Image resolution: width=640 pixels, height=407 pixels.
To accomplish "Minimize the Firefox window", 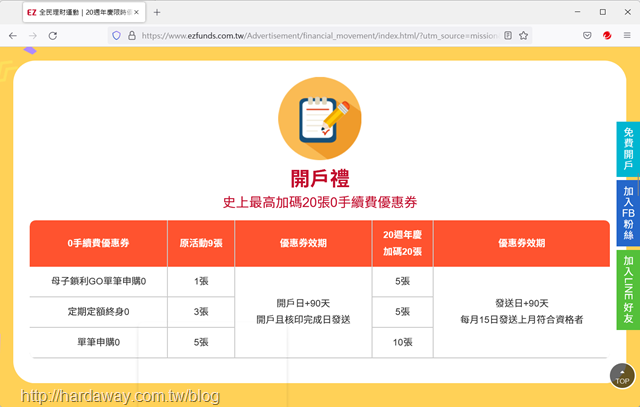I will pos(577,12).
